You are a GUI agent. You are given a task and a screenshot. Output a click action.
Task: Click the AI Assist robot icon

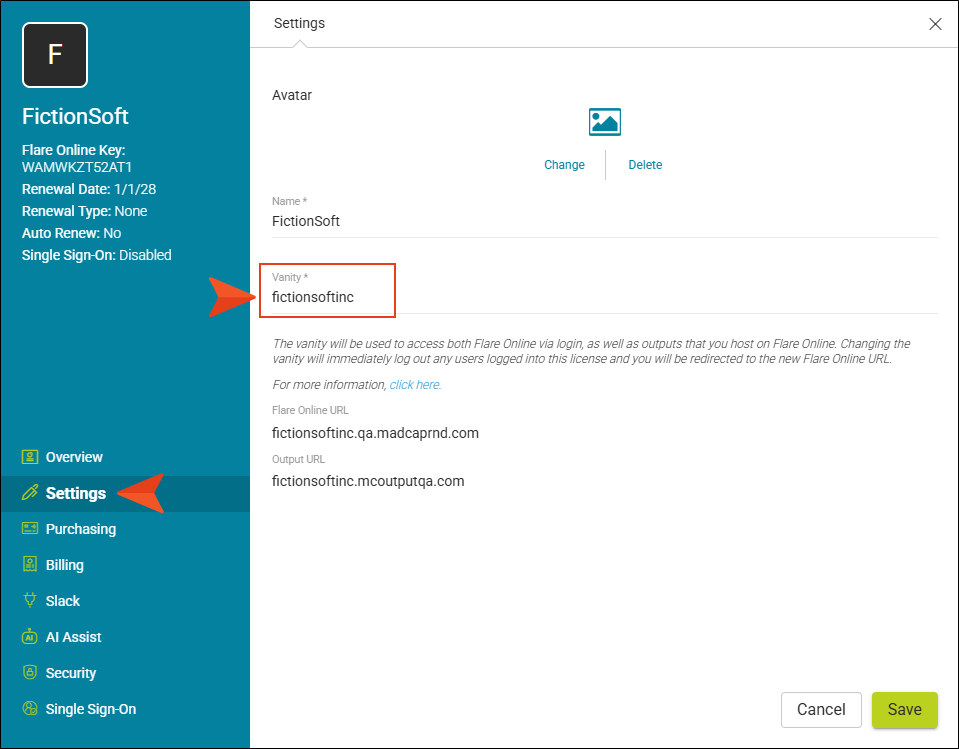click(29, 636)
